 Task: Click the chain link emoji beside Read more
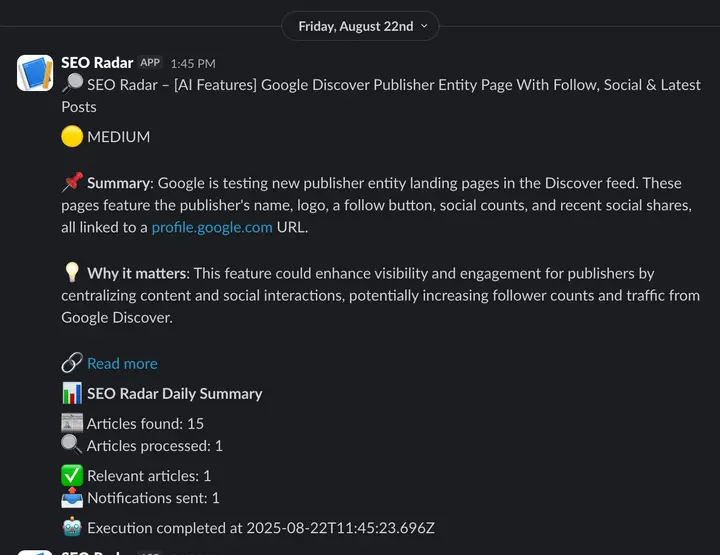[x=72, y=363]
